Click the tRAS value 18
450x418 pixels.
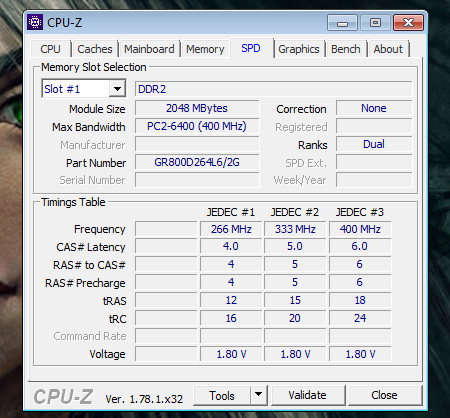(360, 300)
